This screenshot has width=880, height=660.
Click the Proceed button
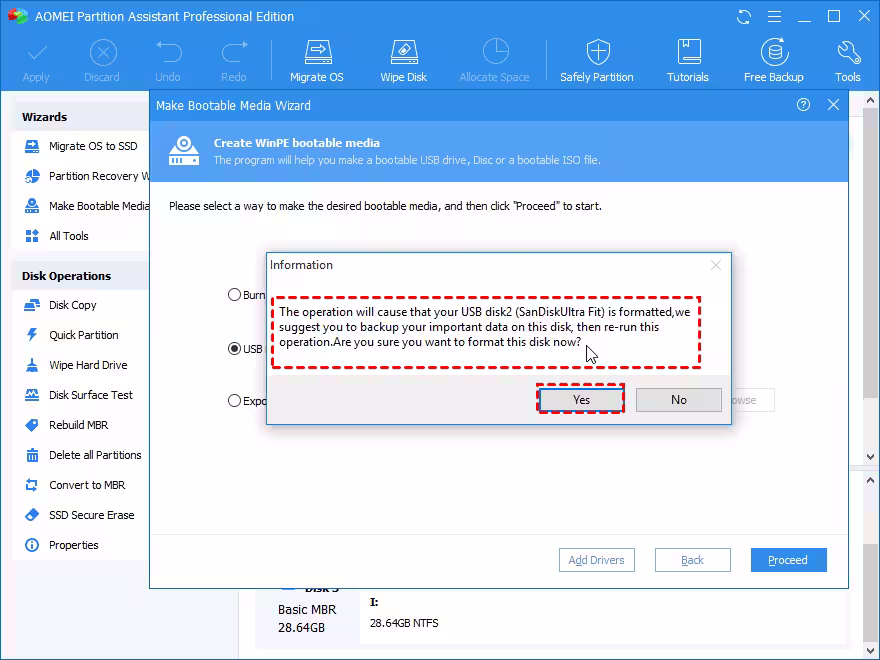[x=789, y=560]
